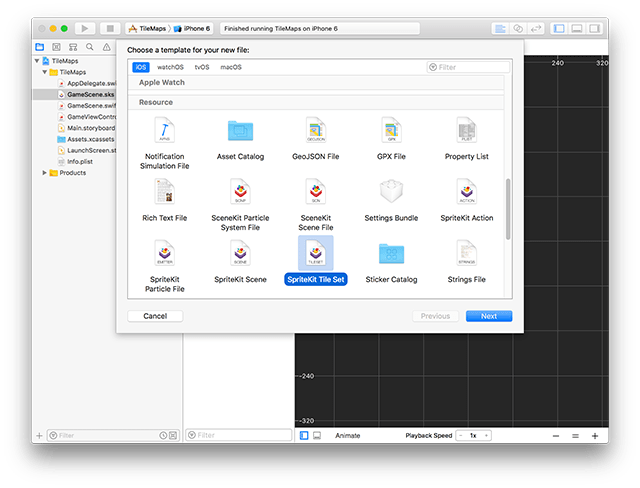Screen dimensions: 640x488
Task: Open the GameViewController file in navigator
Action: pyautogui.click(x=87, y=117)
